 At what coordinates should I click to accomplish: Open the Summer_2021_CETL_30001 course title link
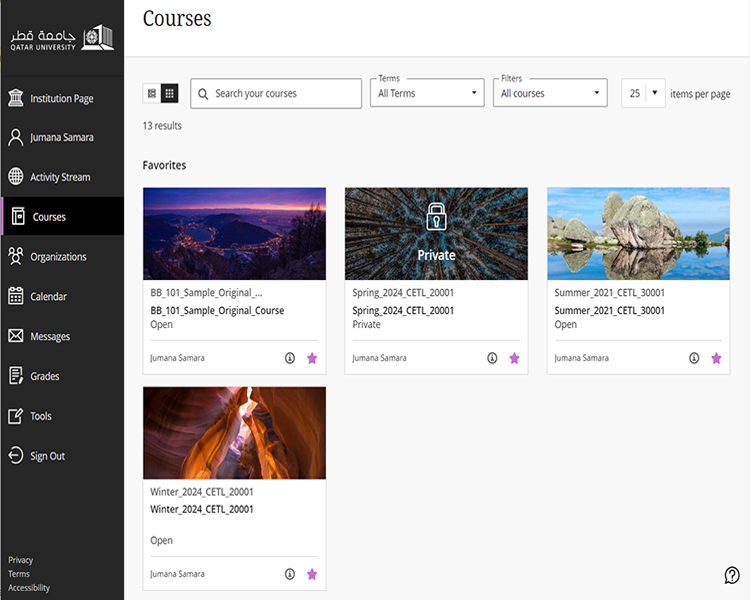pos(609,310)
